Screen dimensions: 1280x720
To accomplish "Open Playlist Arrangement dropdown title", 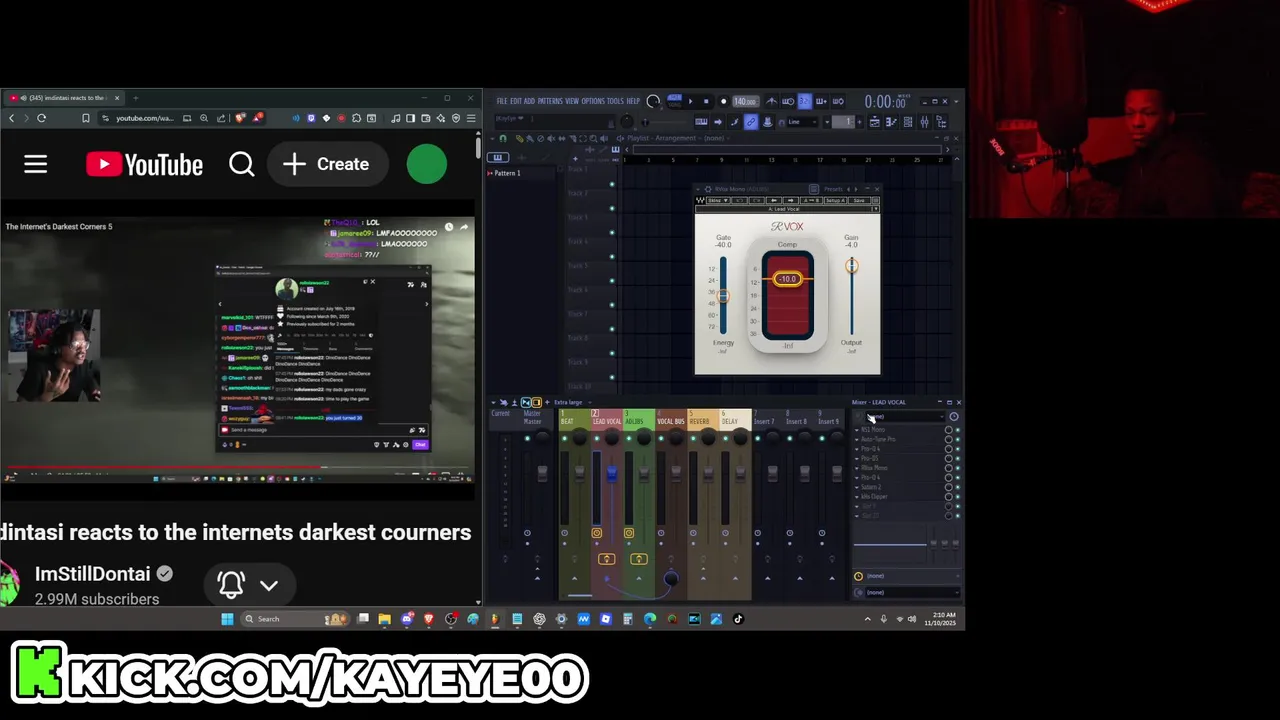I will pyautogui.click(x=677, y=138).
